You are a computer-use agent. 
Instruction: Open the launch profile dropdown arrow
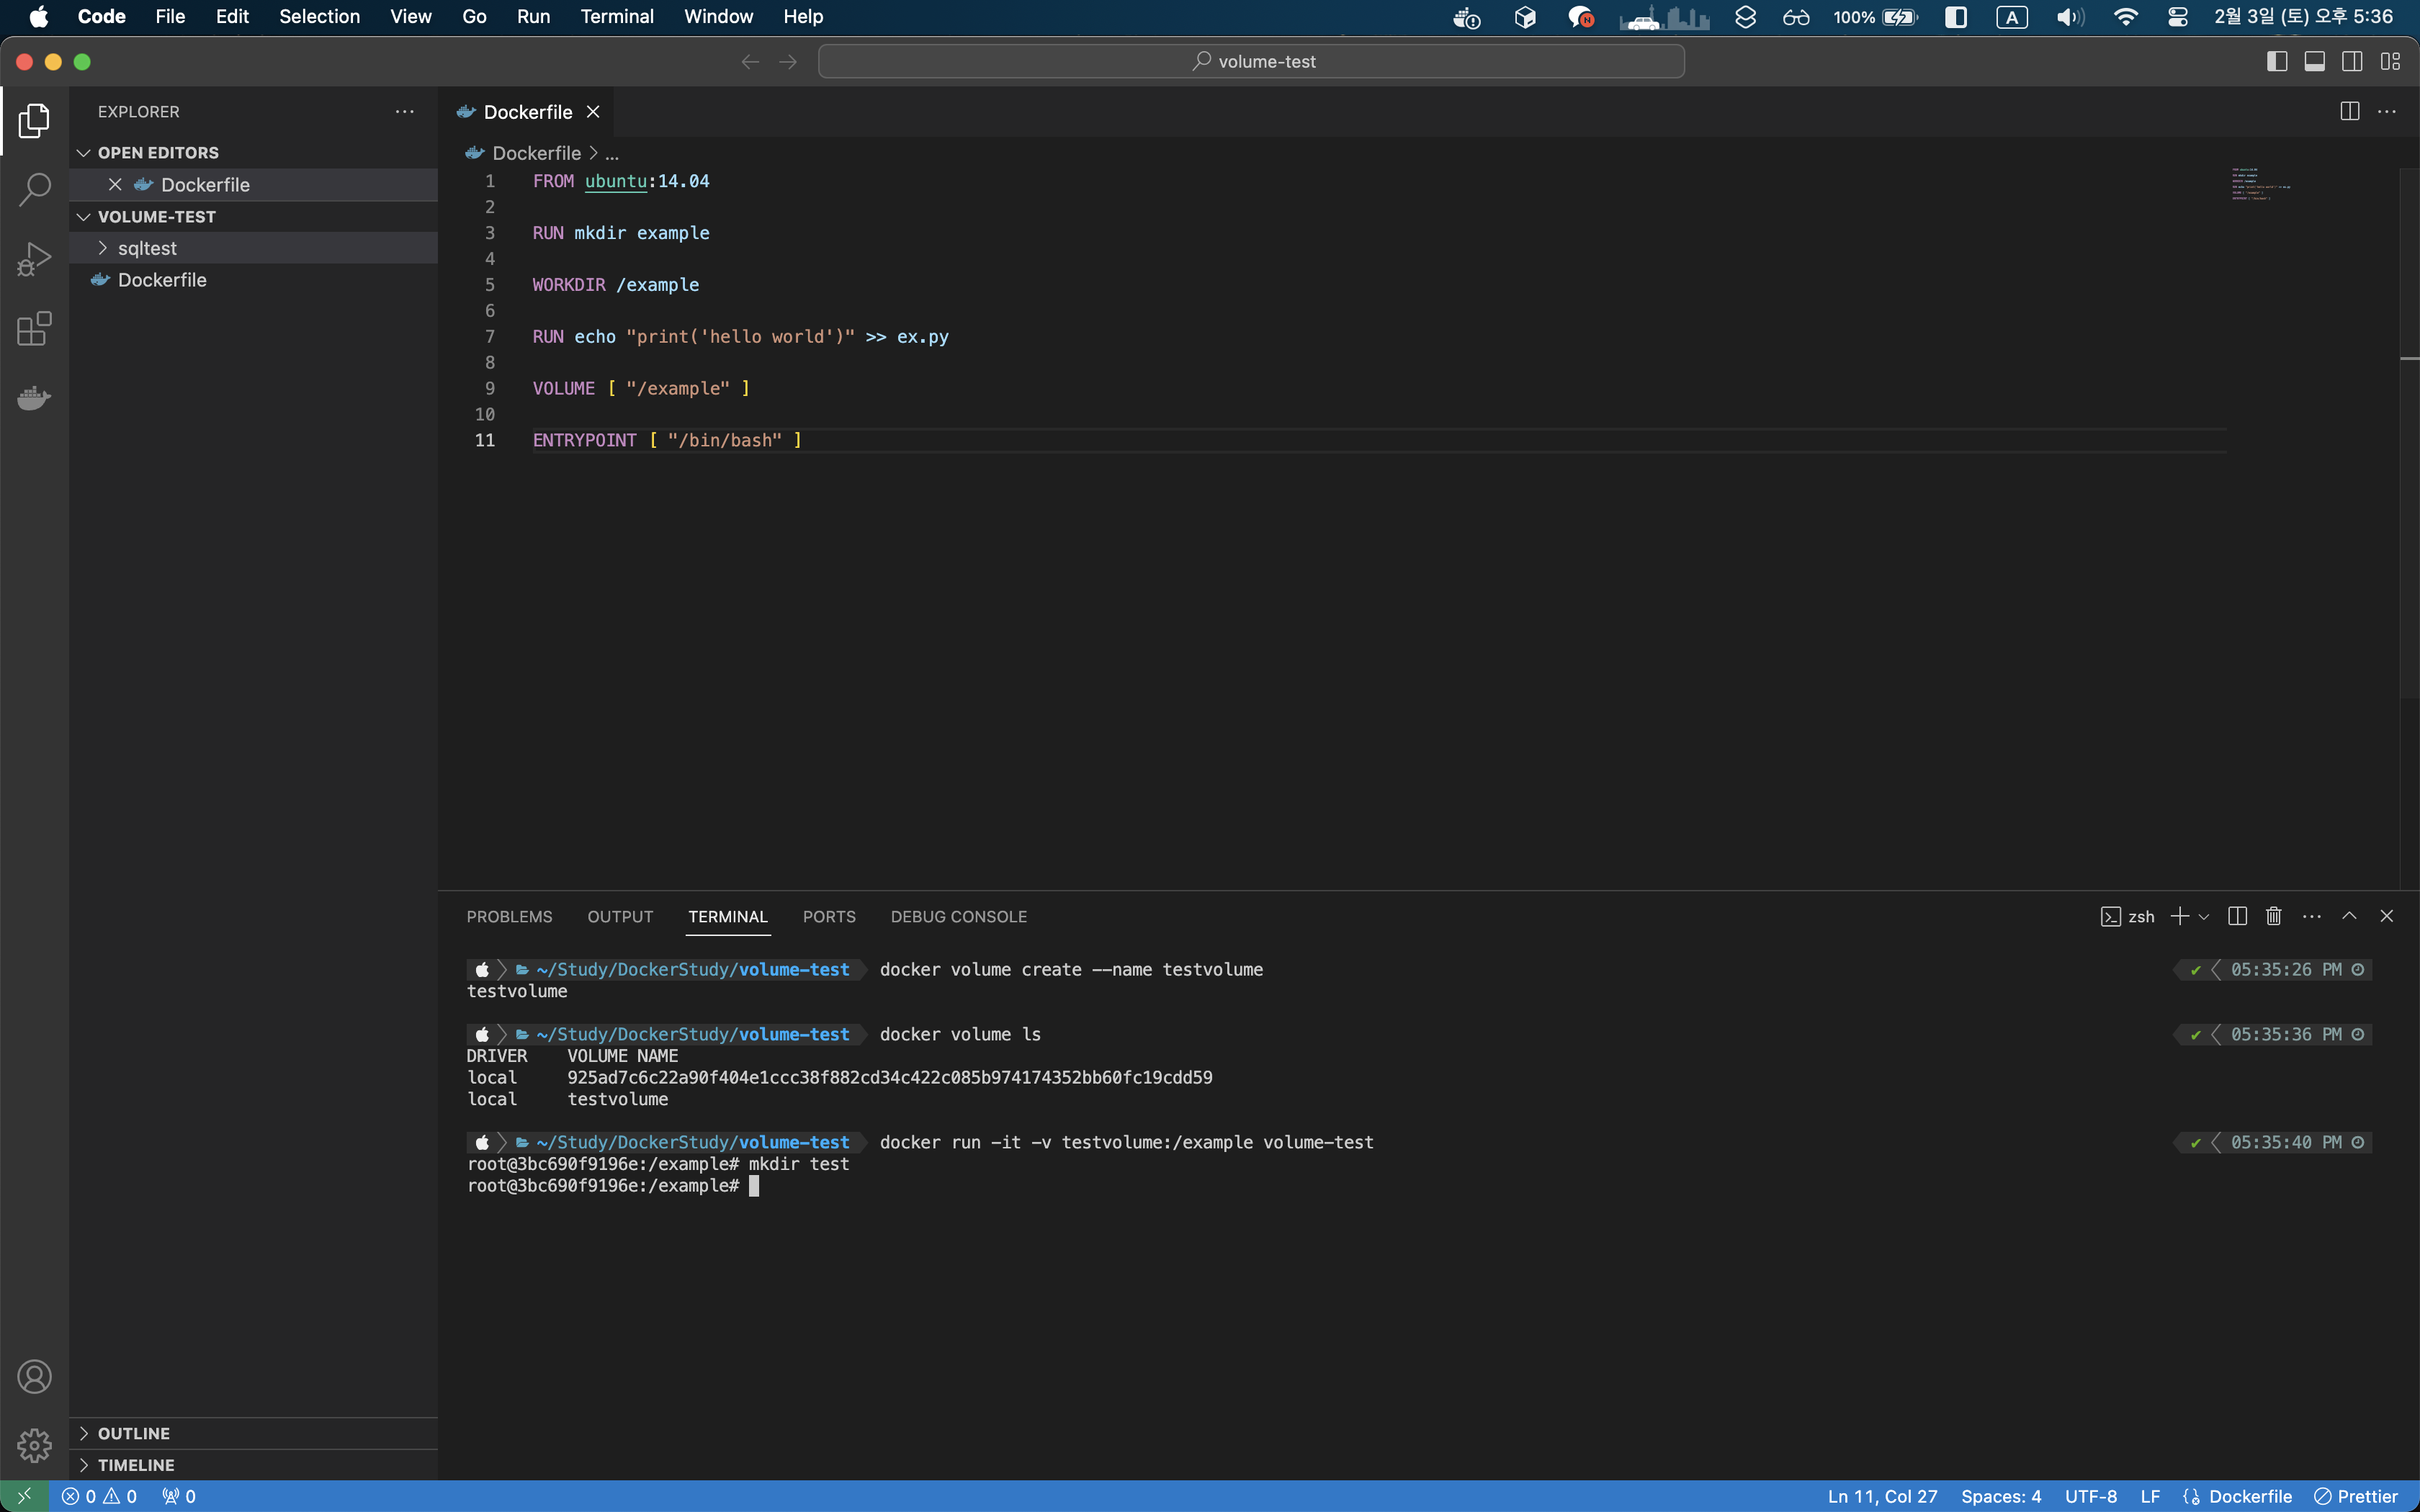(2204, 916)
